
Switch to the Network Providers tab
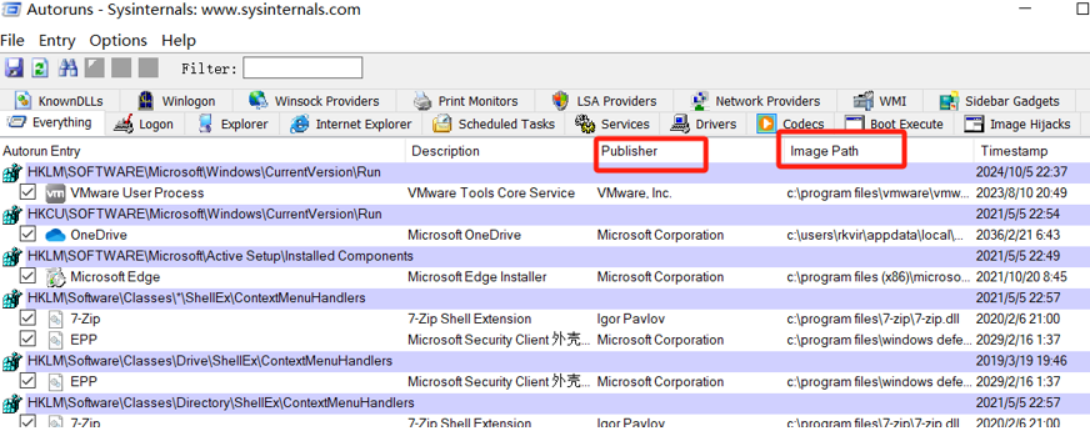click(x=755, y=101)
